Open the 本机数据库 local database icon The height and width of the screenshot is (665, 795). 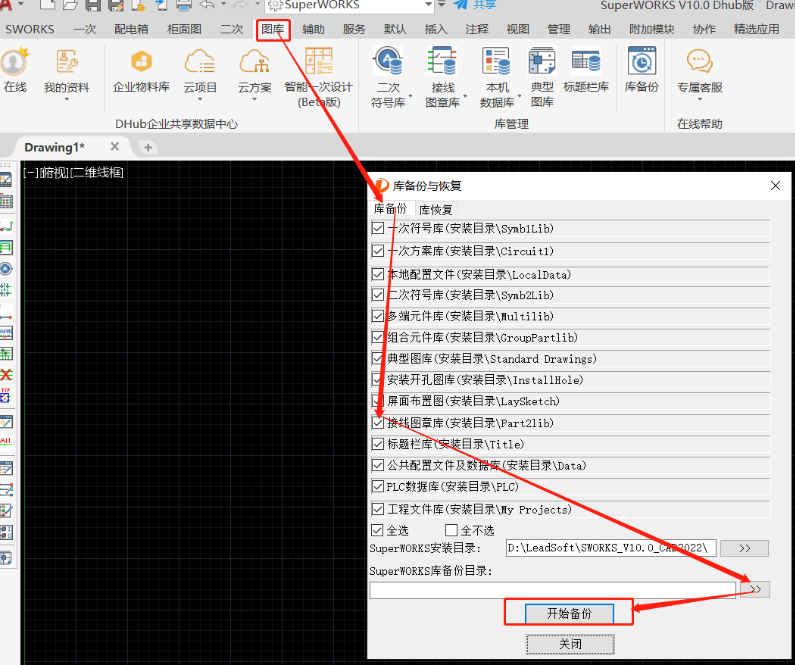(x=496, y=61)
